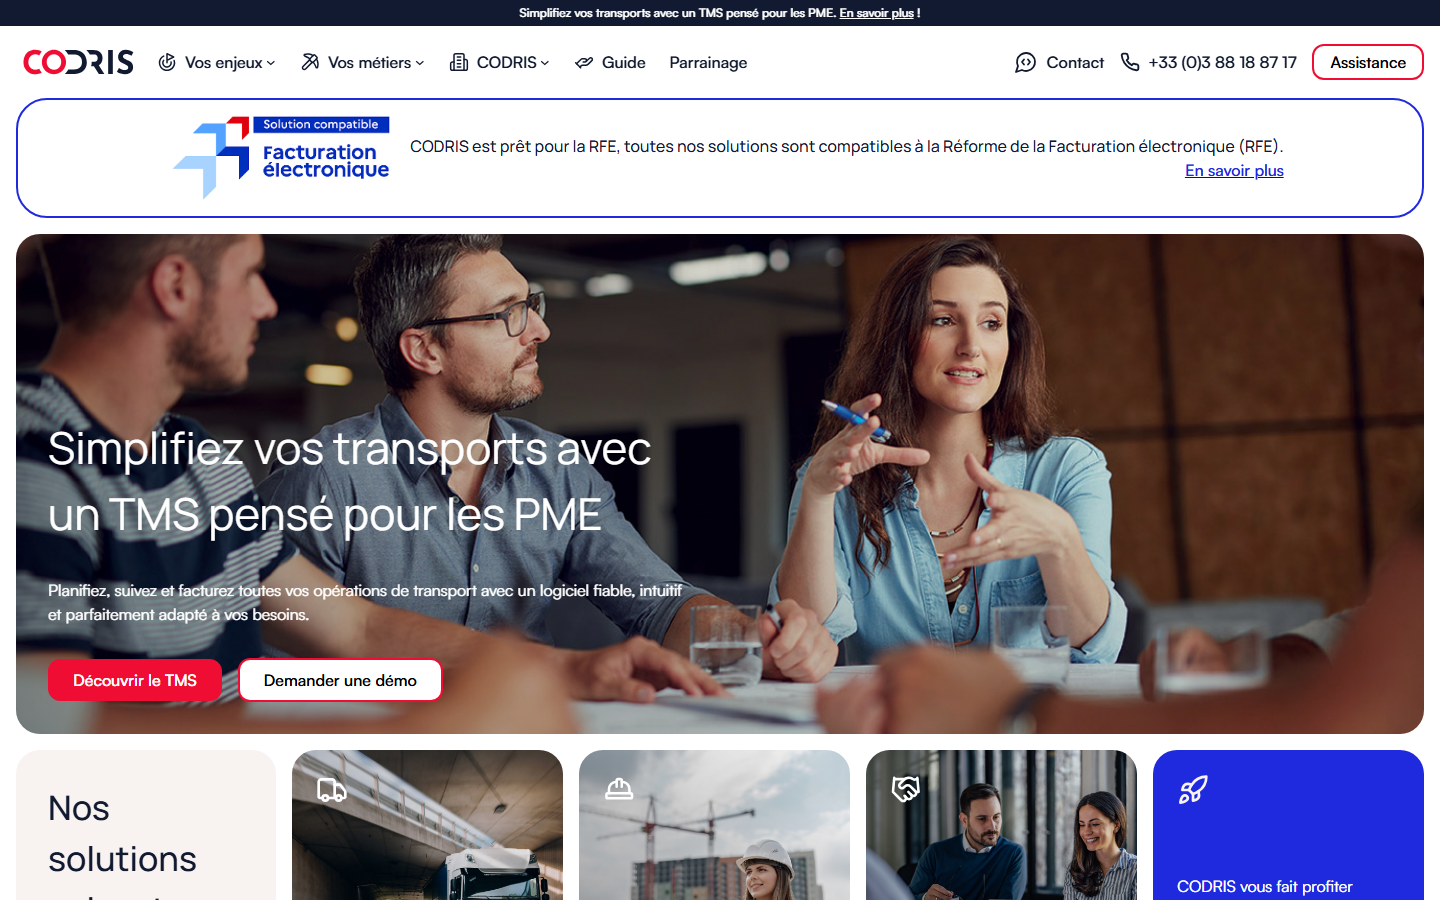1440x900 pixels.
Task: Go to the Guide page
Action: coord(610,62)
